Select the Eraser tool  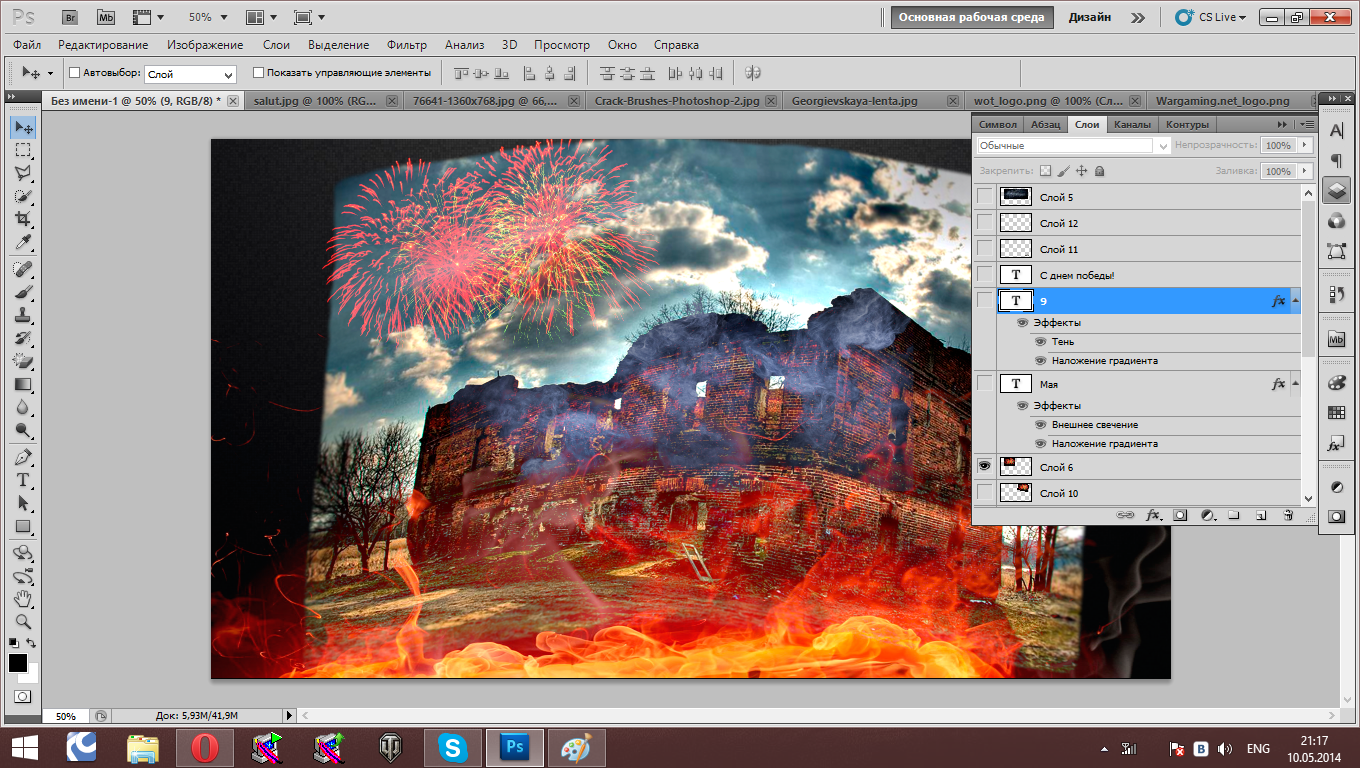click(23, 362)
